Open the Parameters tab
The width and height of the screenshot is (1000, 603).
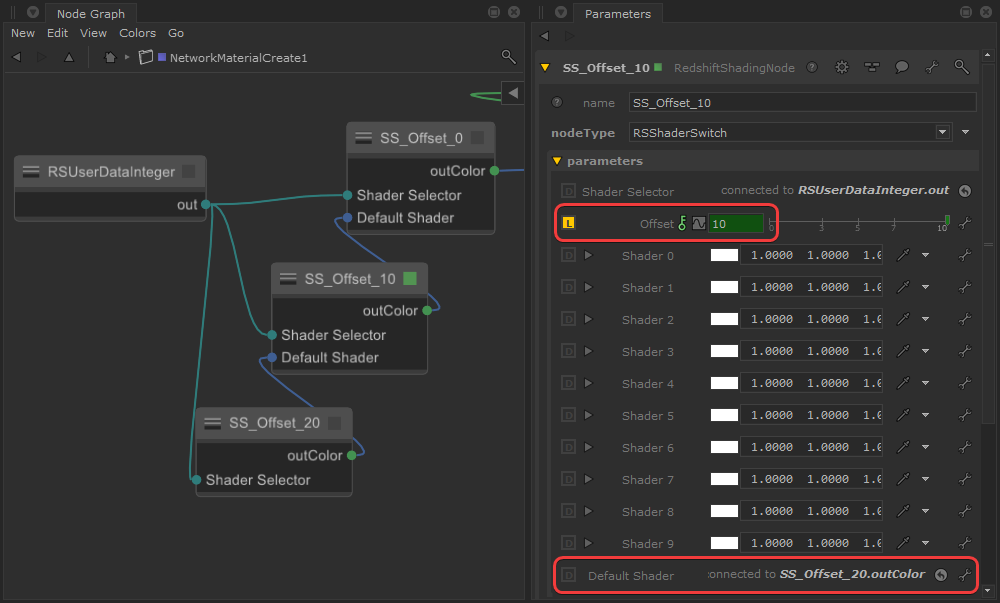617,13
